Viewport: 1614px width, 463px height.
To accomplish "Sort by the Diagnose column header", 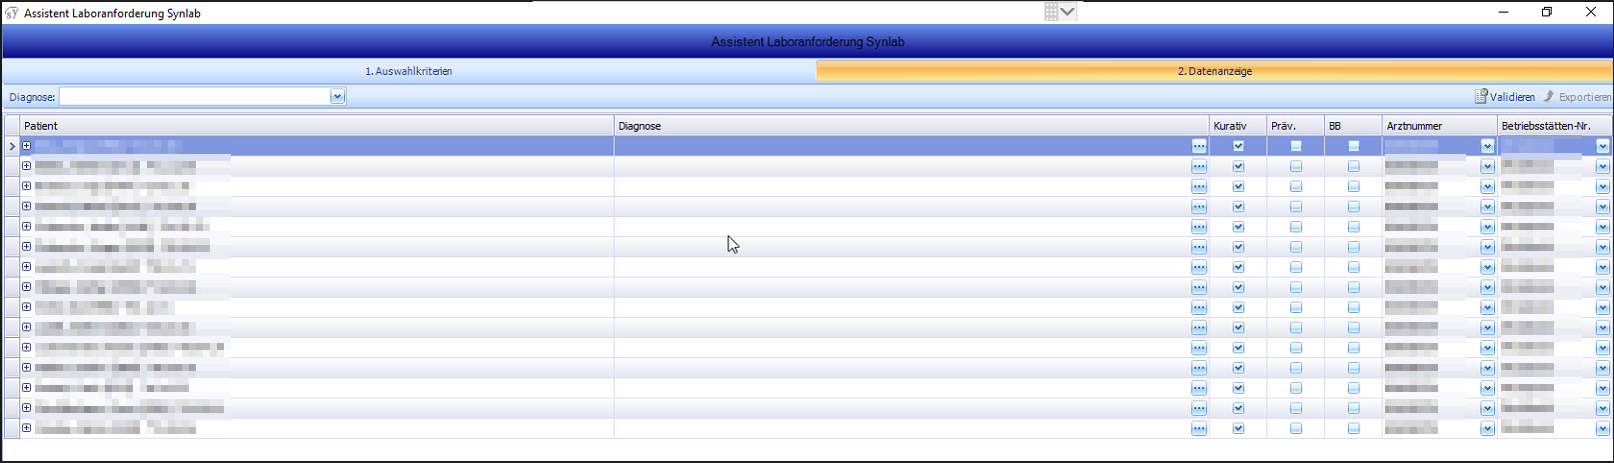I will click(x=910, y=126).
